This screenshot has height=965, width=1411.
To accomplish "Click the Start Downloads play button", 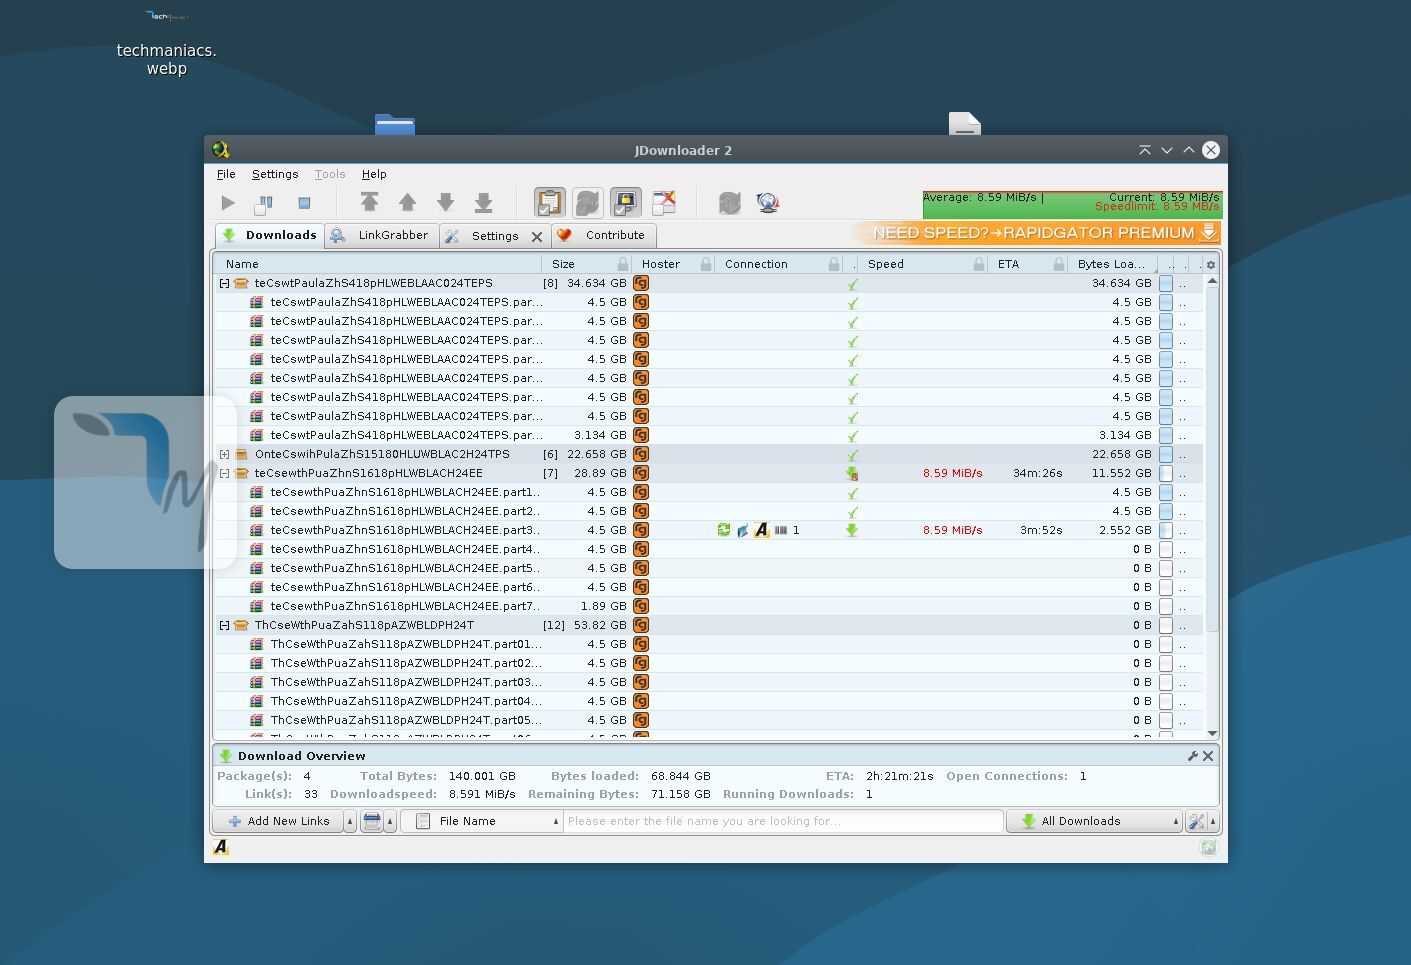I will point(228,203).
